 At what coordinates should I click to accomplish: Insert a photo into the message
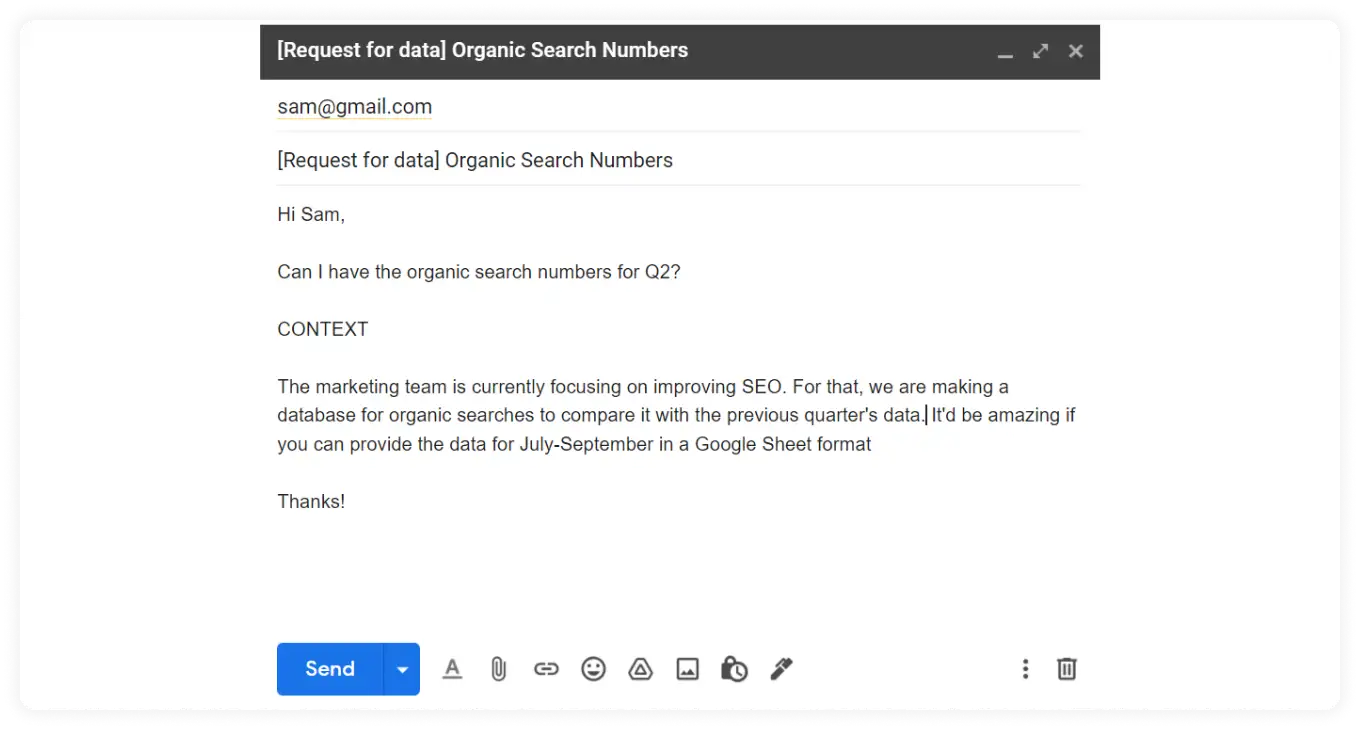coord(687,669)
